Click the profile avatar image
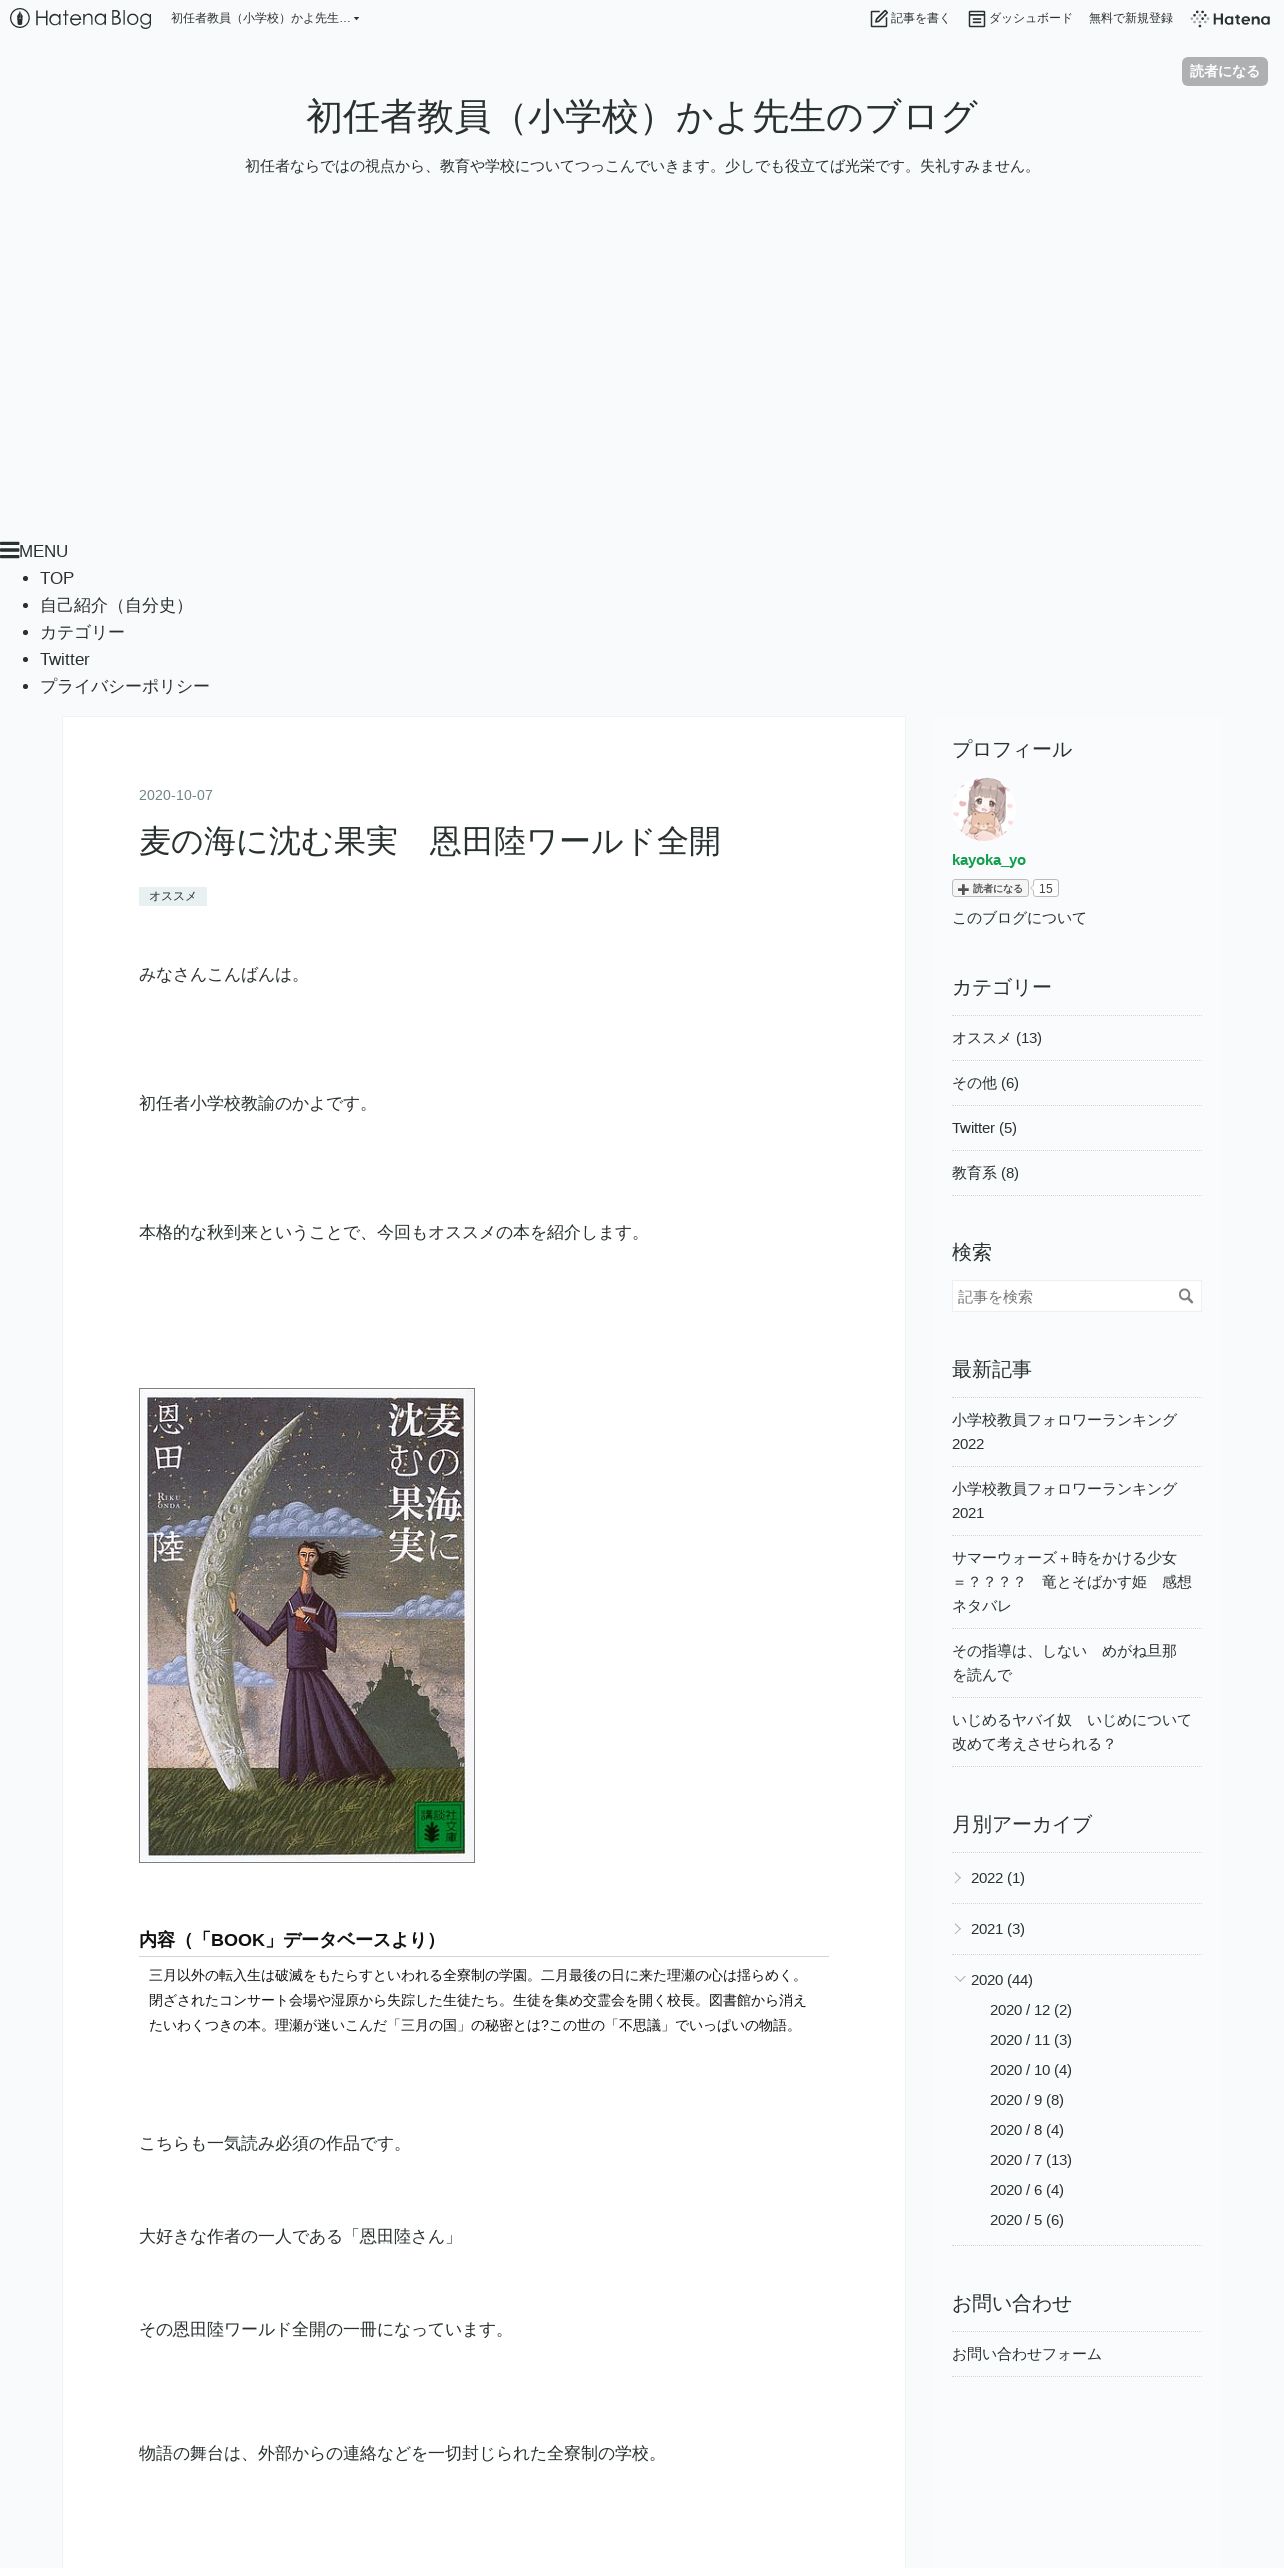This screenshot has height=2568, width=1284. 983,809
